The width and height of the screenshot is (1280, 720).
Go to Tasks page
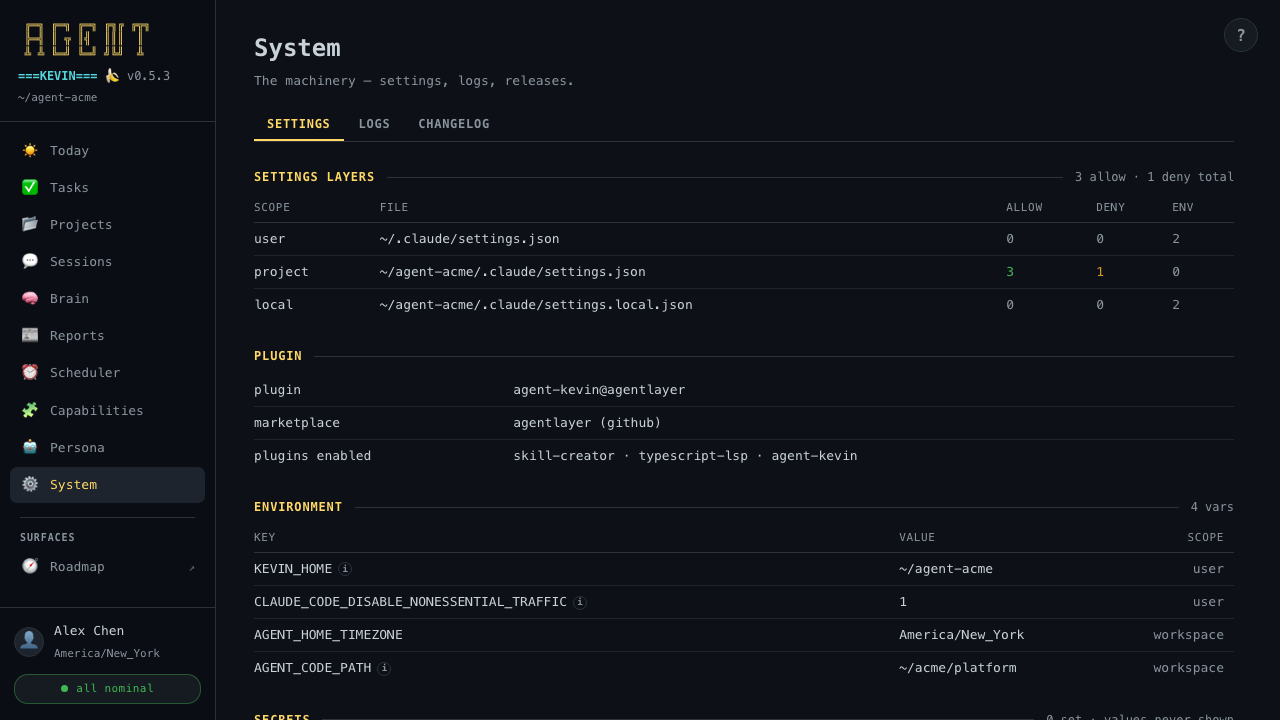pyautogui.click(x=107, y=187)
